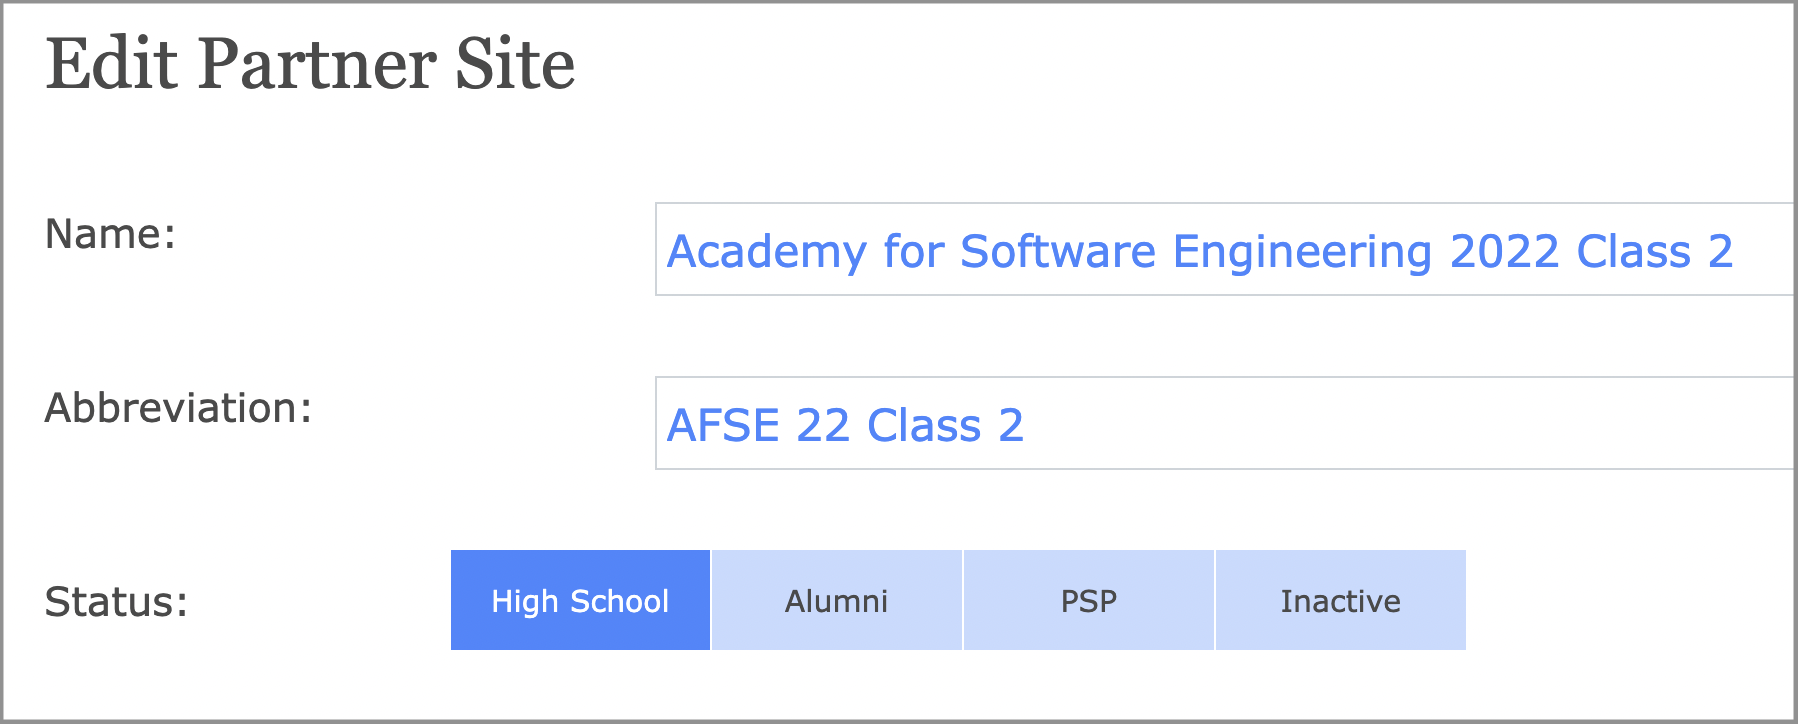Click Class 2 in the Abbreviation field
The image size is (1798, 724).
tap(945, 425)
